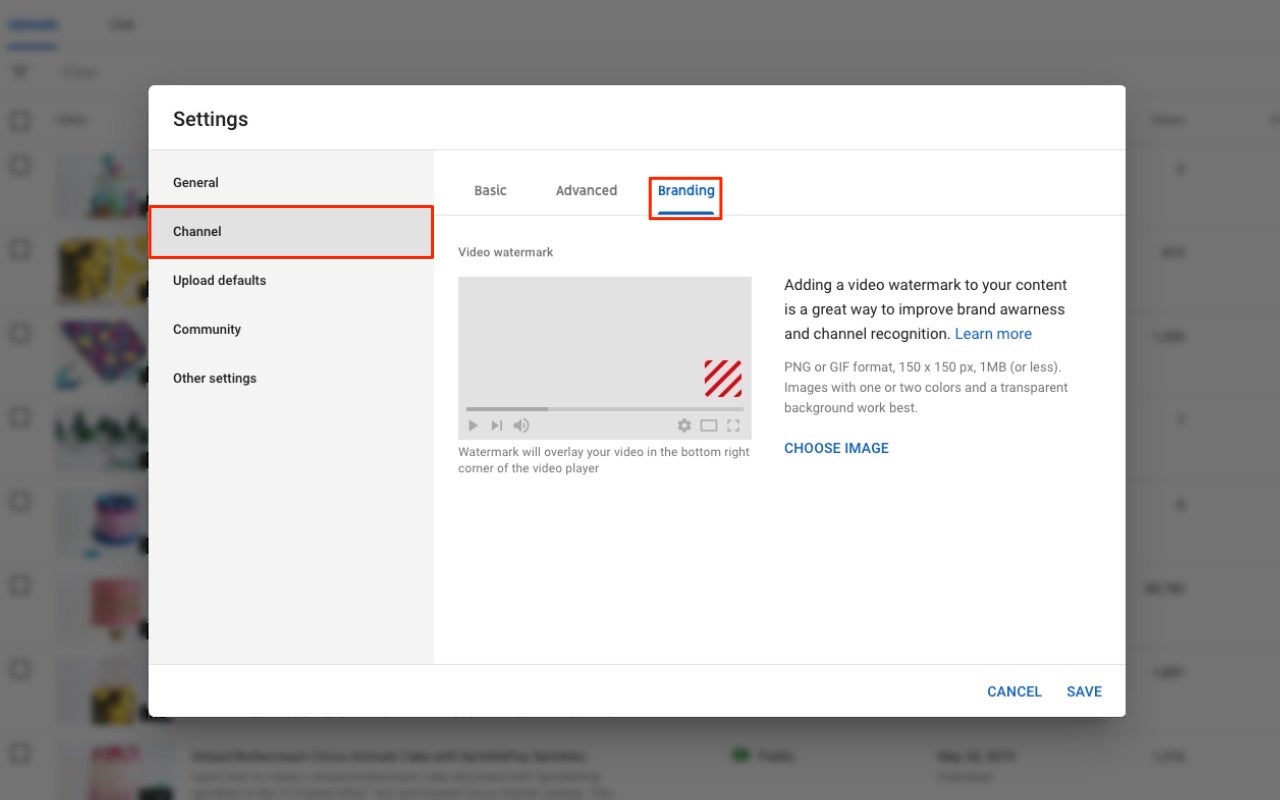Open the Learn more link about watermarks
The width and height of the screenshot is (1280, 800).
click(x=993, y=333)
